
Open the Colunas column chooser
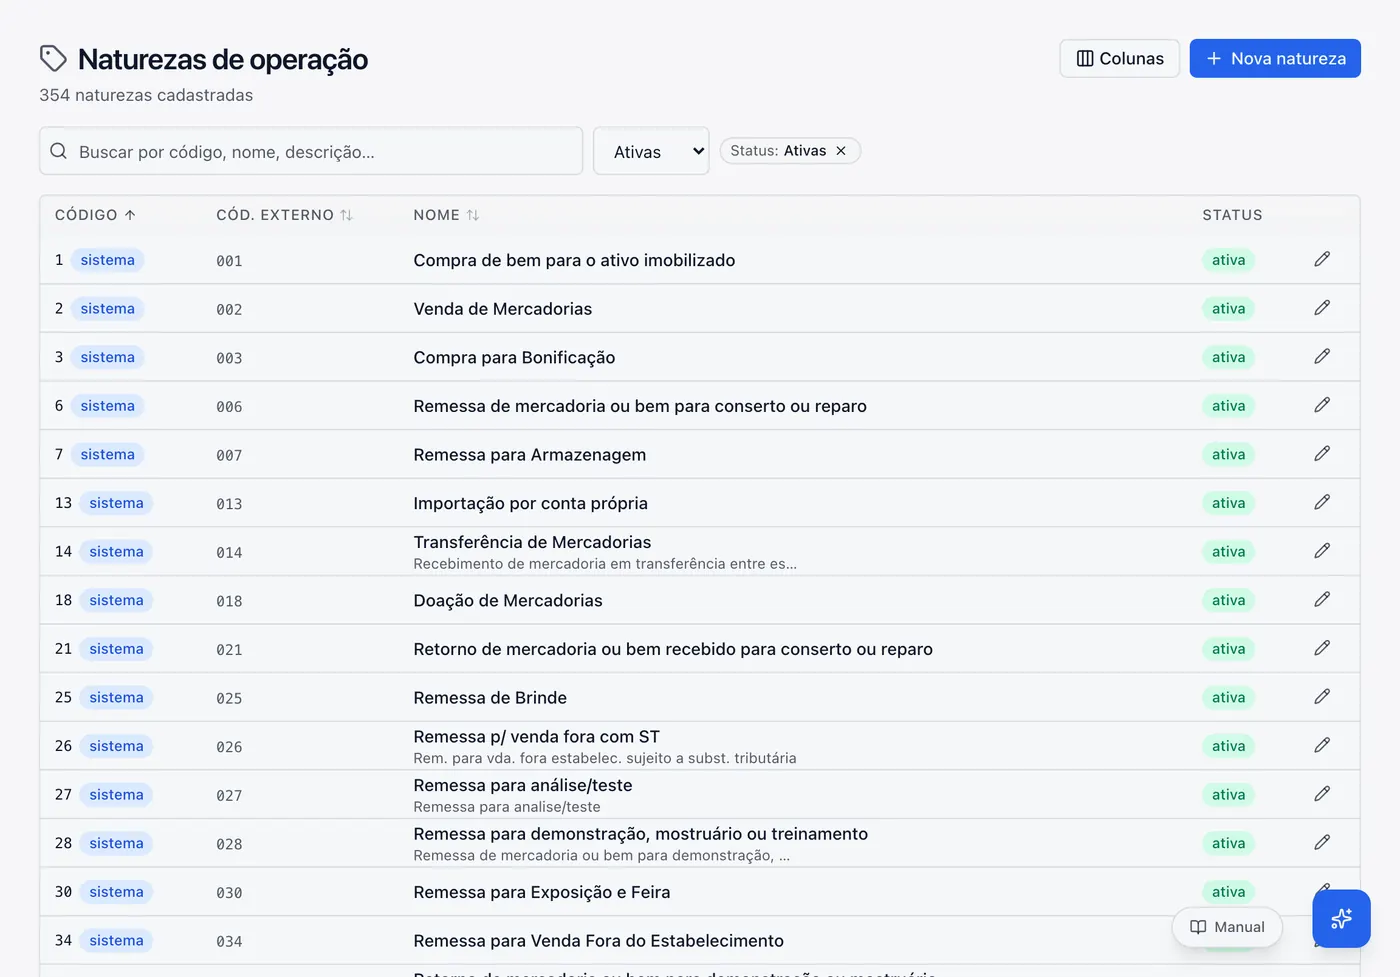tap(1119, 58)
